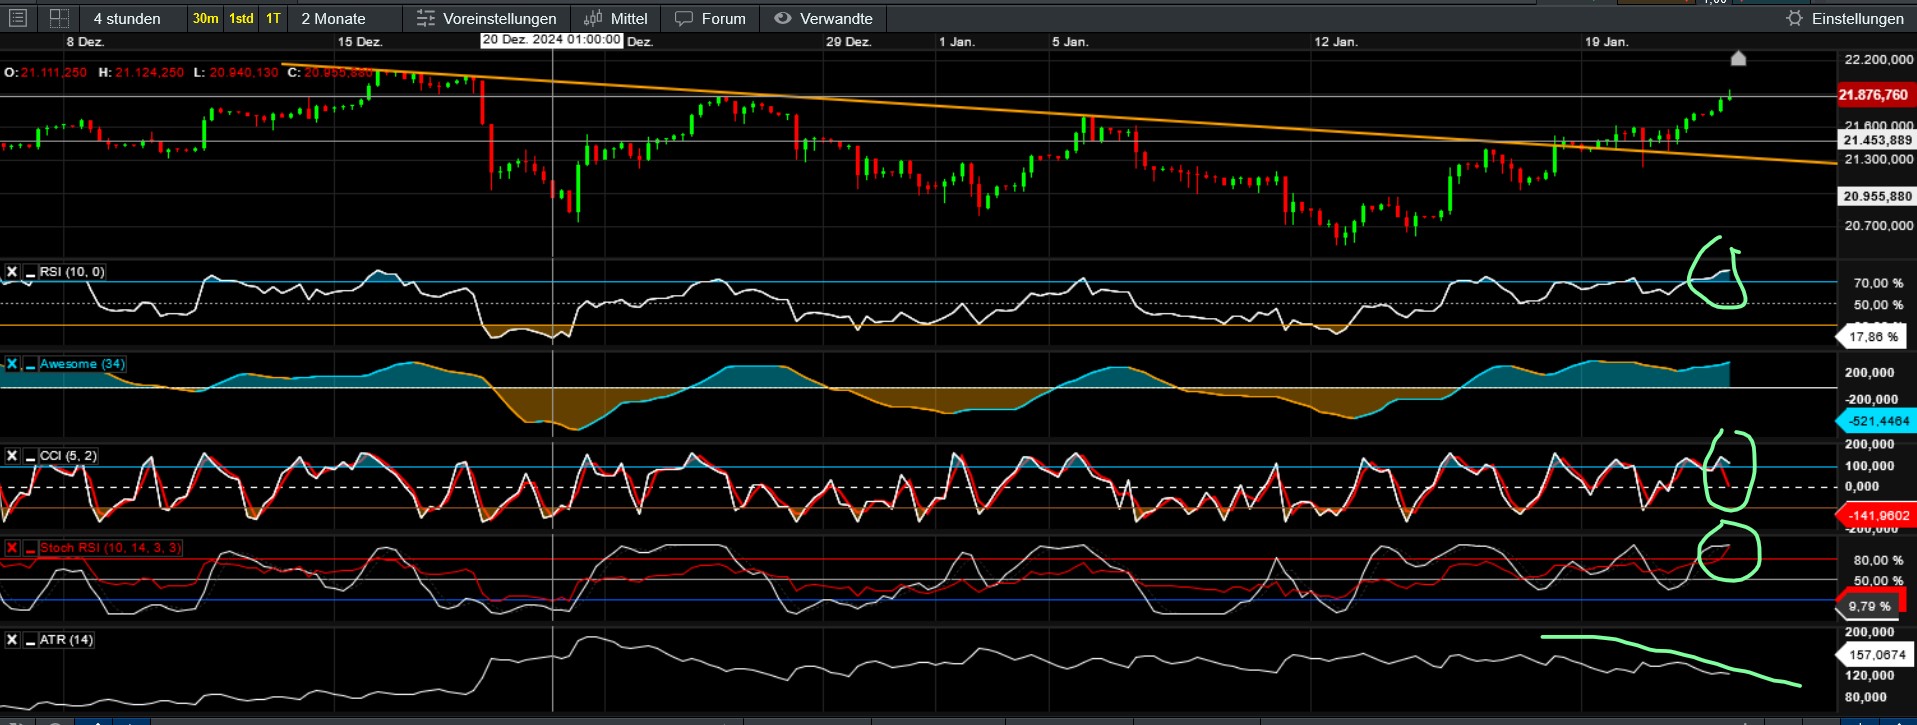
Task: Select the 1std timeframe button
Action: (x=241, y=18)
